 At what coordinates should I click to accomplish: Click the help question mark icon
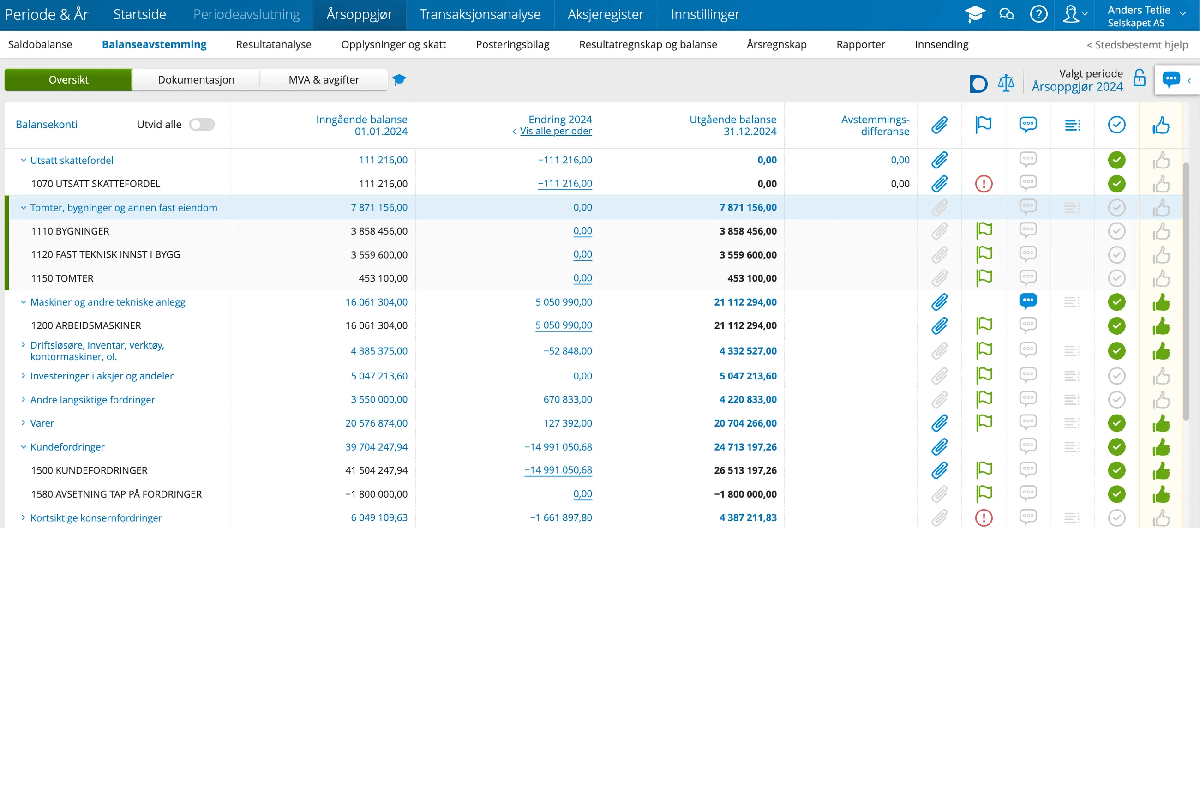pyautogui.click(x=1039, y=14)
